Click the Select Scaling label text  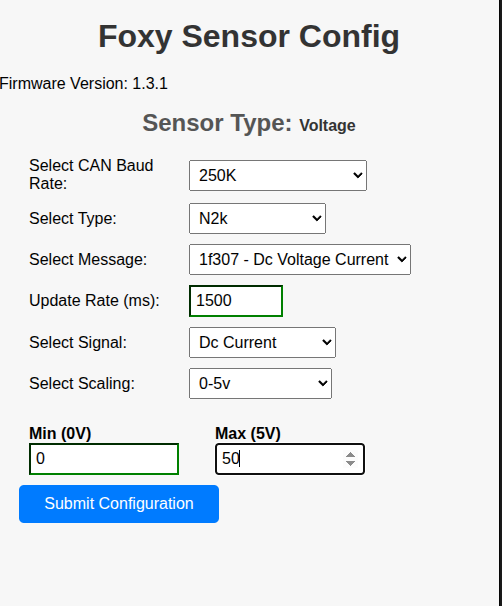pos(82,383)
